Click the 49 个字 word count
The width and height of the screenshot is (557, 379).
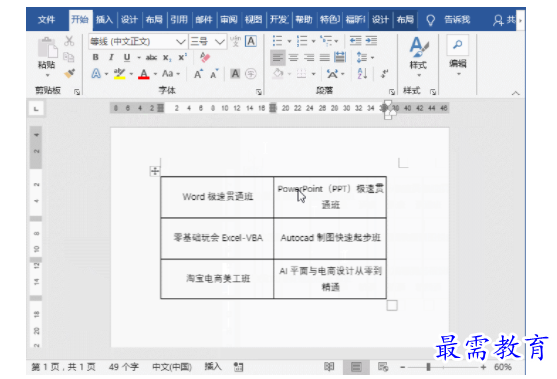tap(123, 367)
